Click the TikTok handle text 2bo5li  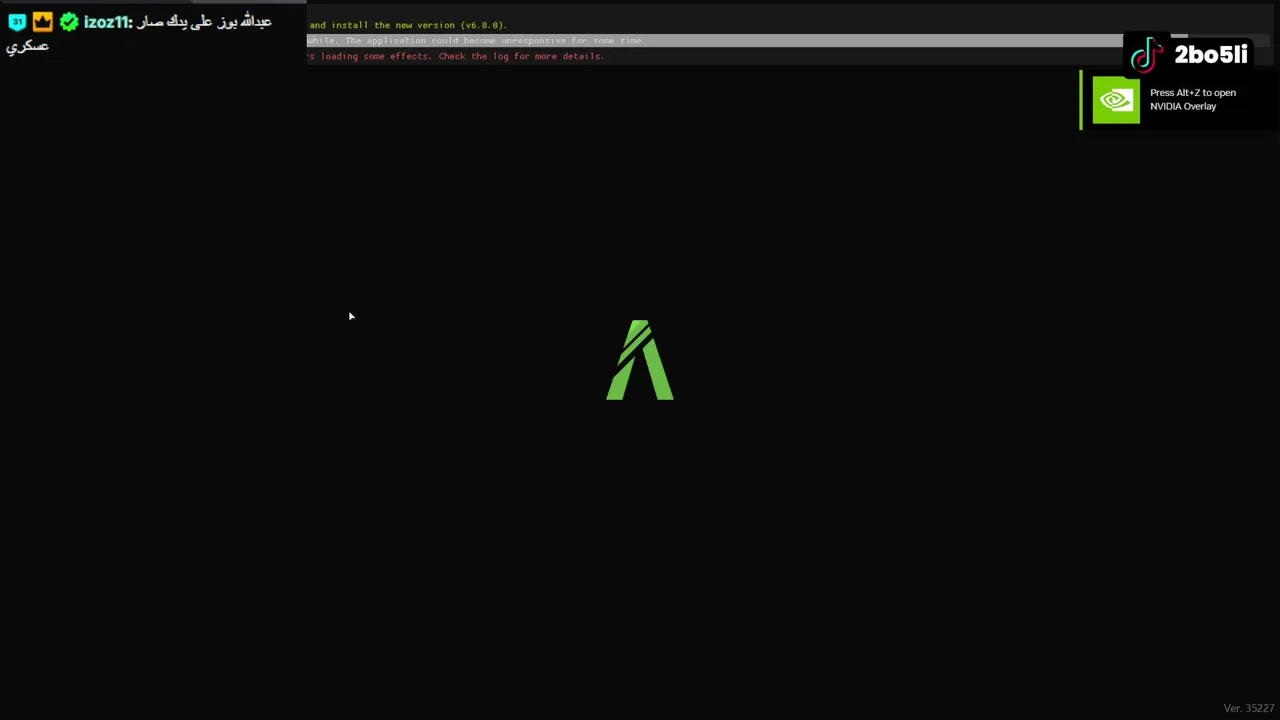pyautogui.click(x=1211, y=55)
